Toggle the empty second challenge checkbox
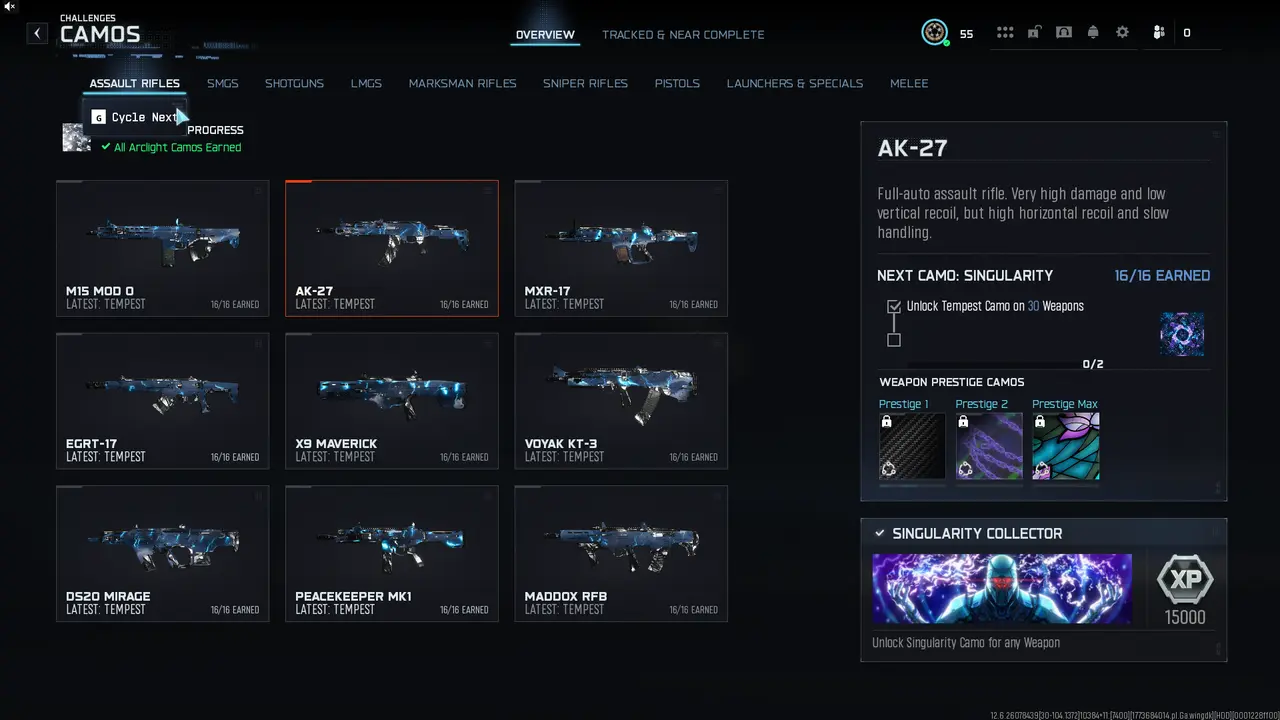This screenshot has height=720, width=1280. pos(894,340)
